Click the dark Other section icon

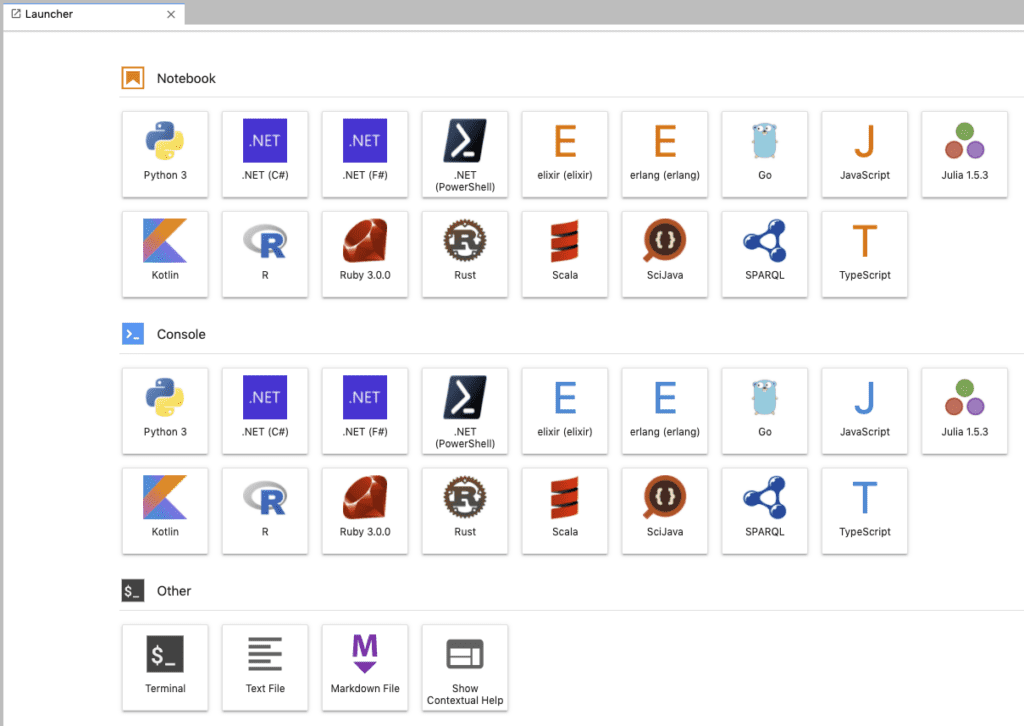tap(133, 590)
